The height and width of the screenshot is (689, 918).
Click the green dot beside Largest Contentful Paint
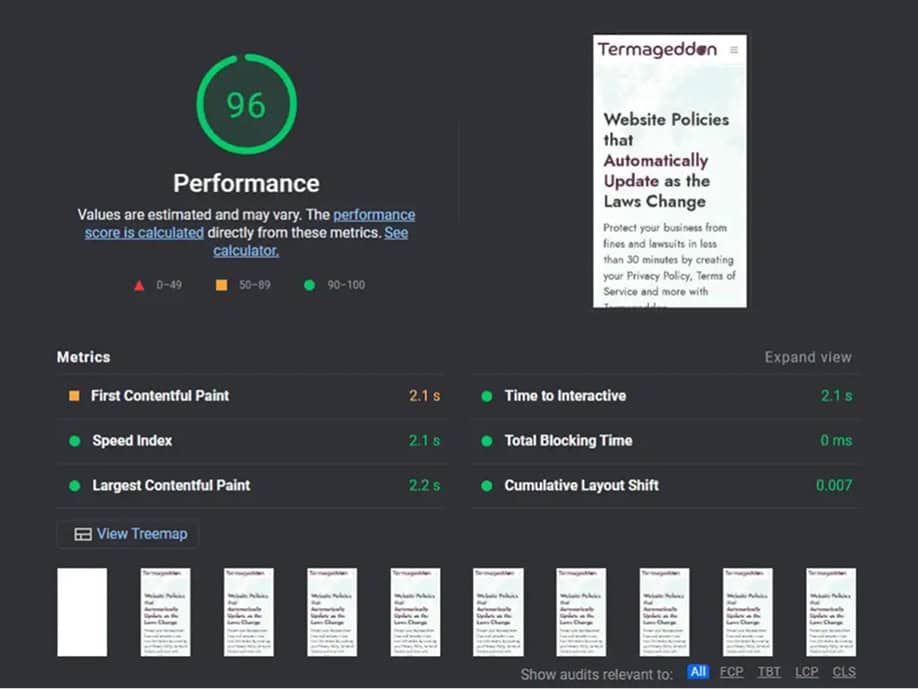[74, 486]
